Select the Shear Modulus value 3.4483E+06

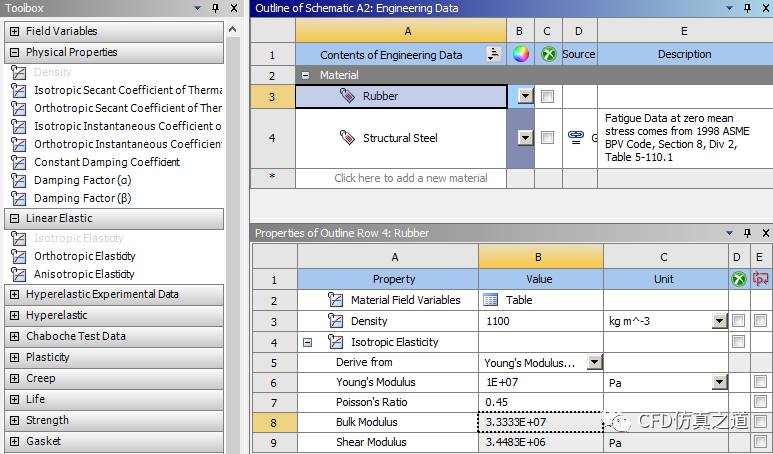tap(541, 442)
